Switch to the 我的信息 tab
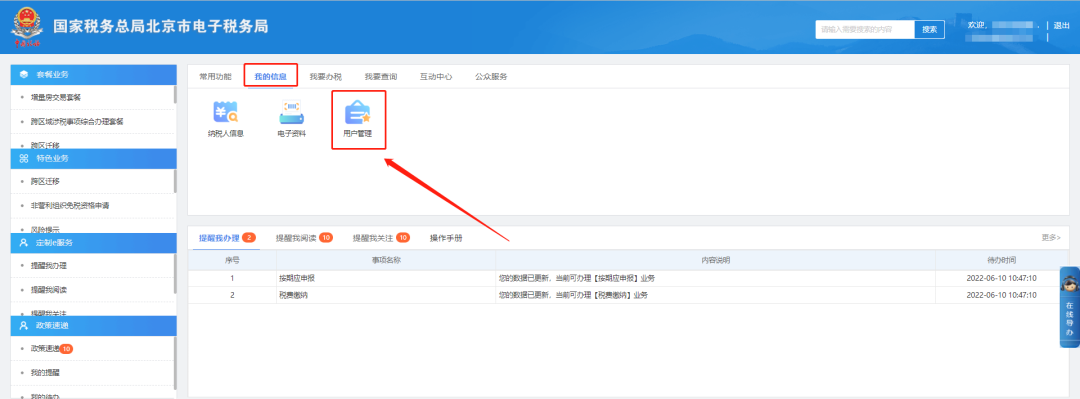This screenshot has height=399, width=1080. tap(271, 76)
